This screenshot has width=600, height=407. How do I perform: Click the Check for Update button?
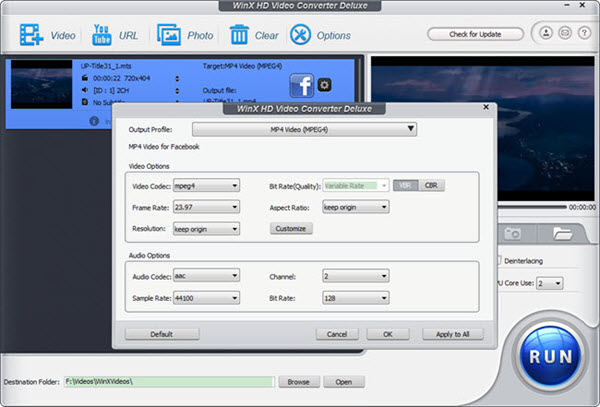click(x=475, y=34)
